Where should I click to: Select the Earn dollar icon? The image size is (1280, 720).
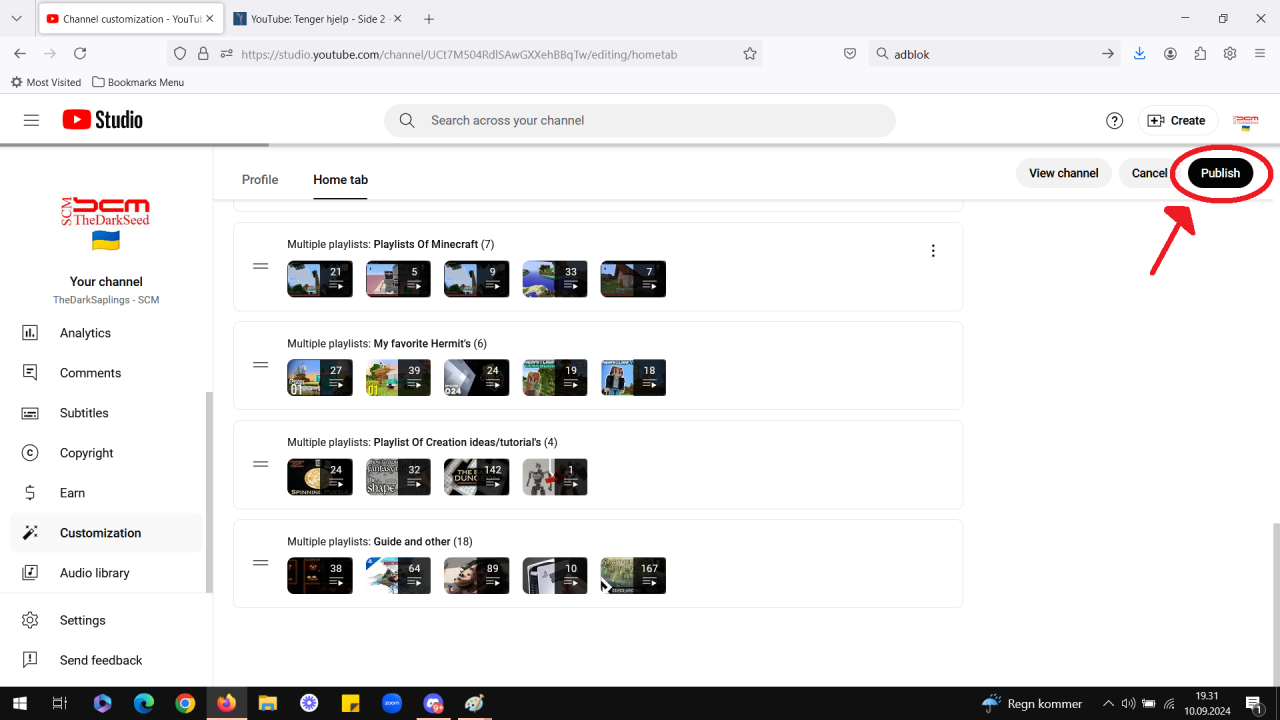tap(30, 493)
